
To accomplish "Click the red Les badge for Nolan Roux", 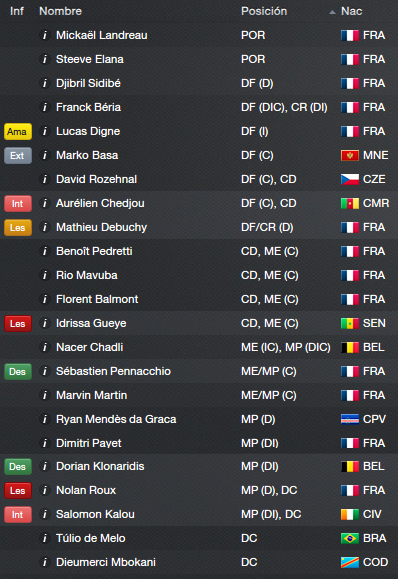I will click(18, 490).
